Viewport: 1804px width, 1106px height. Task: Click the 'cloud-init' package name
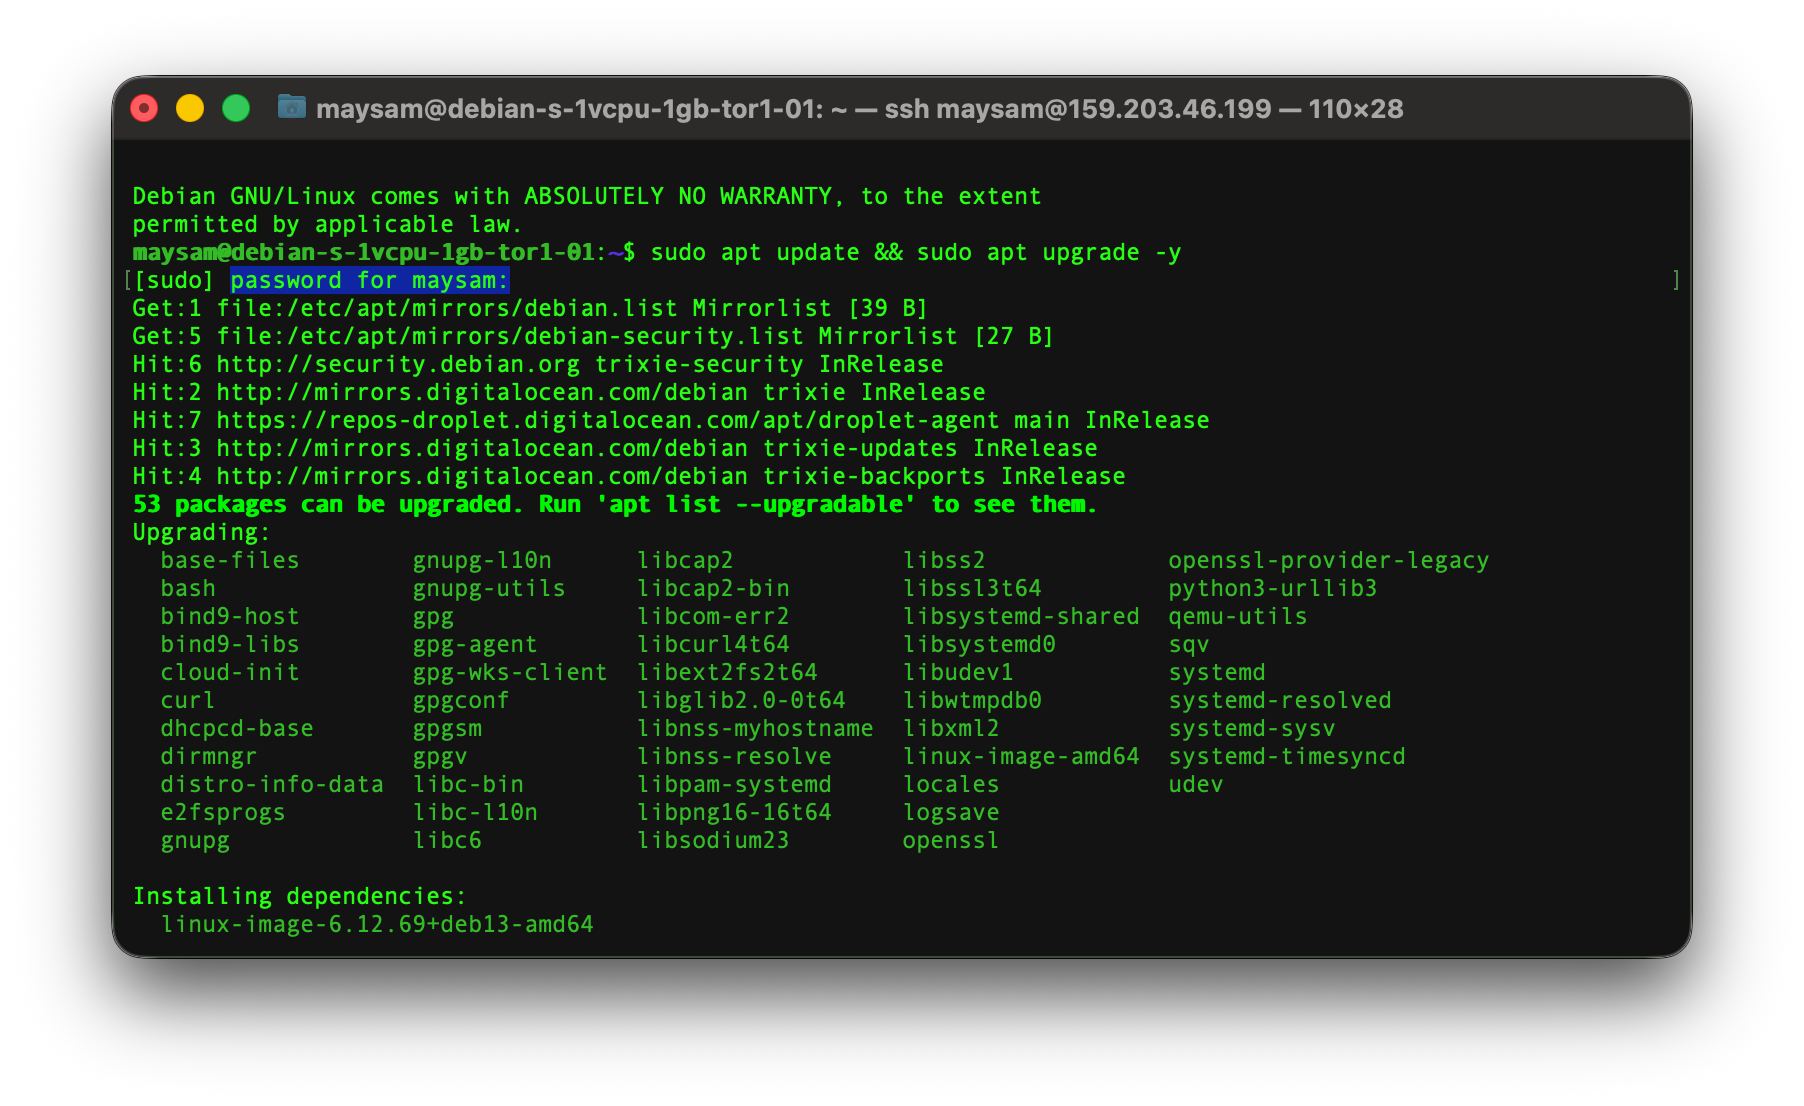coord(230,672)
